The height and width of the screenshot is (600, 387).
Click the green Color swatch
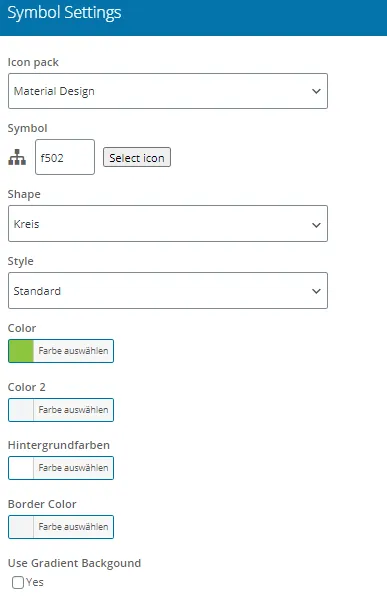point(21,351)
